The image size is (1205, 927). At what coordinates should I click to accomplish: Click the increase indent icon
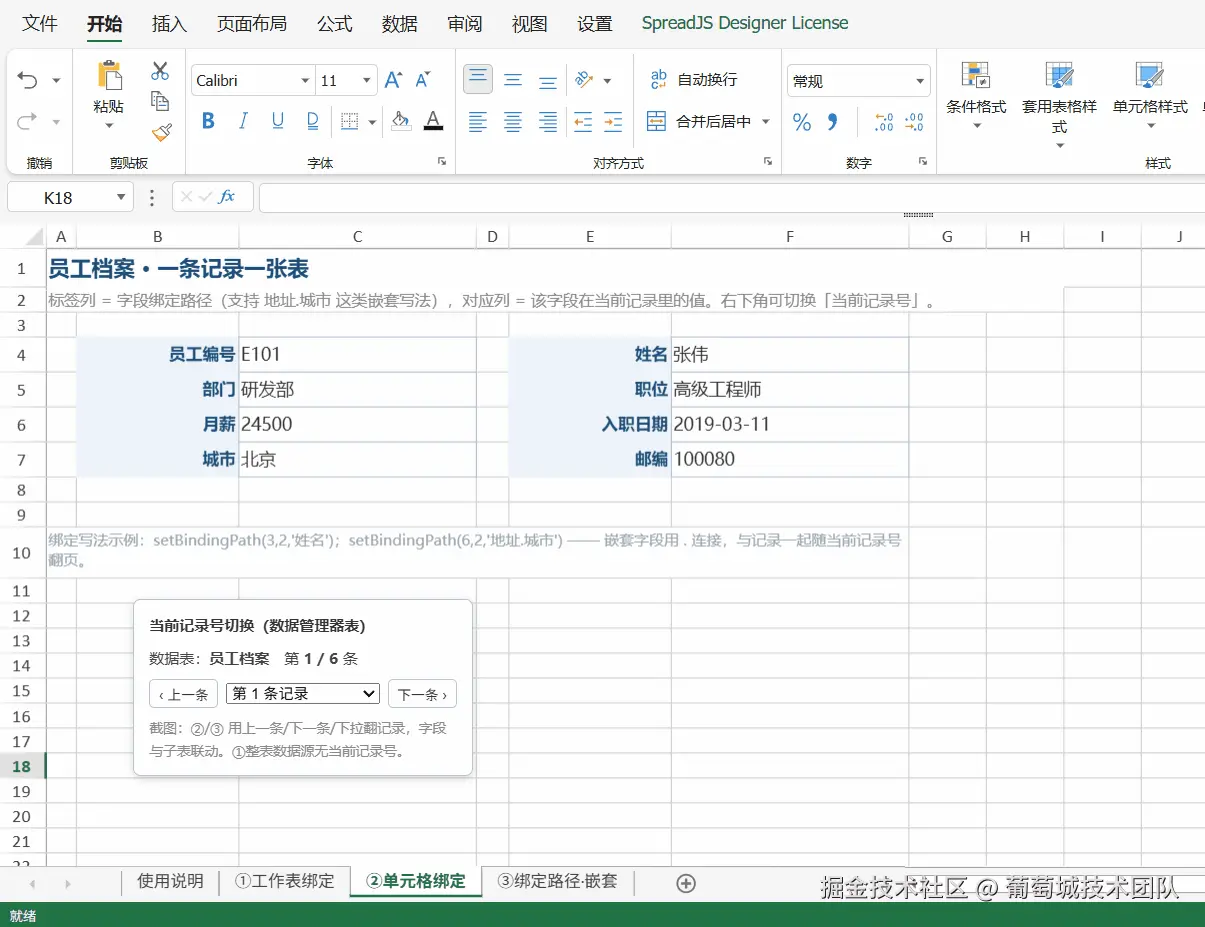pyautogui.click(x=613, y=122)
